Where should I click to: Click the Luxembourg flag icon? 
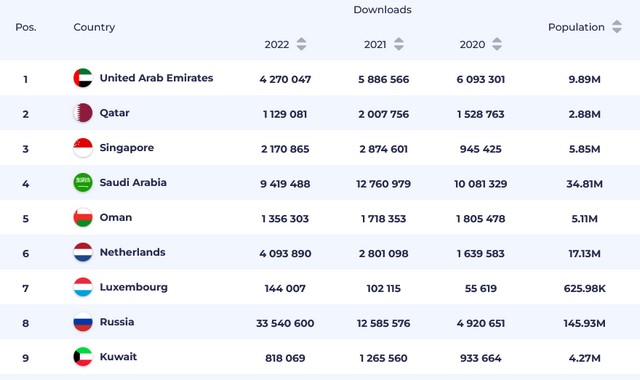83,287
